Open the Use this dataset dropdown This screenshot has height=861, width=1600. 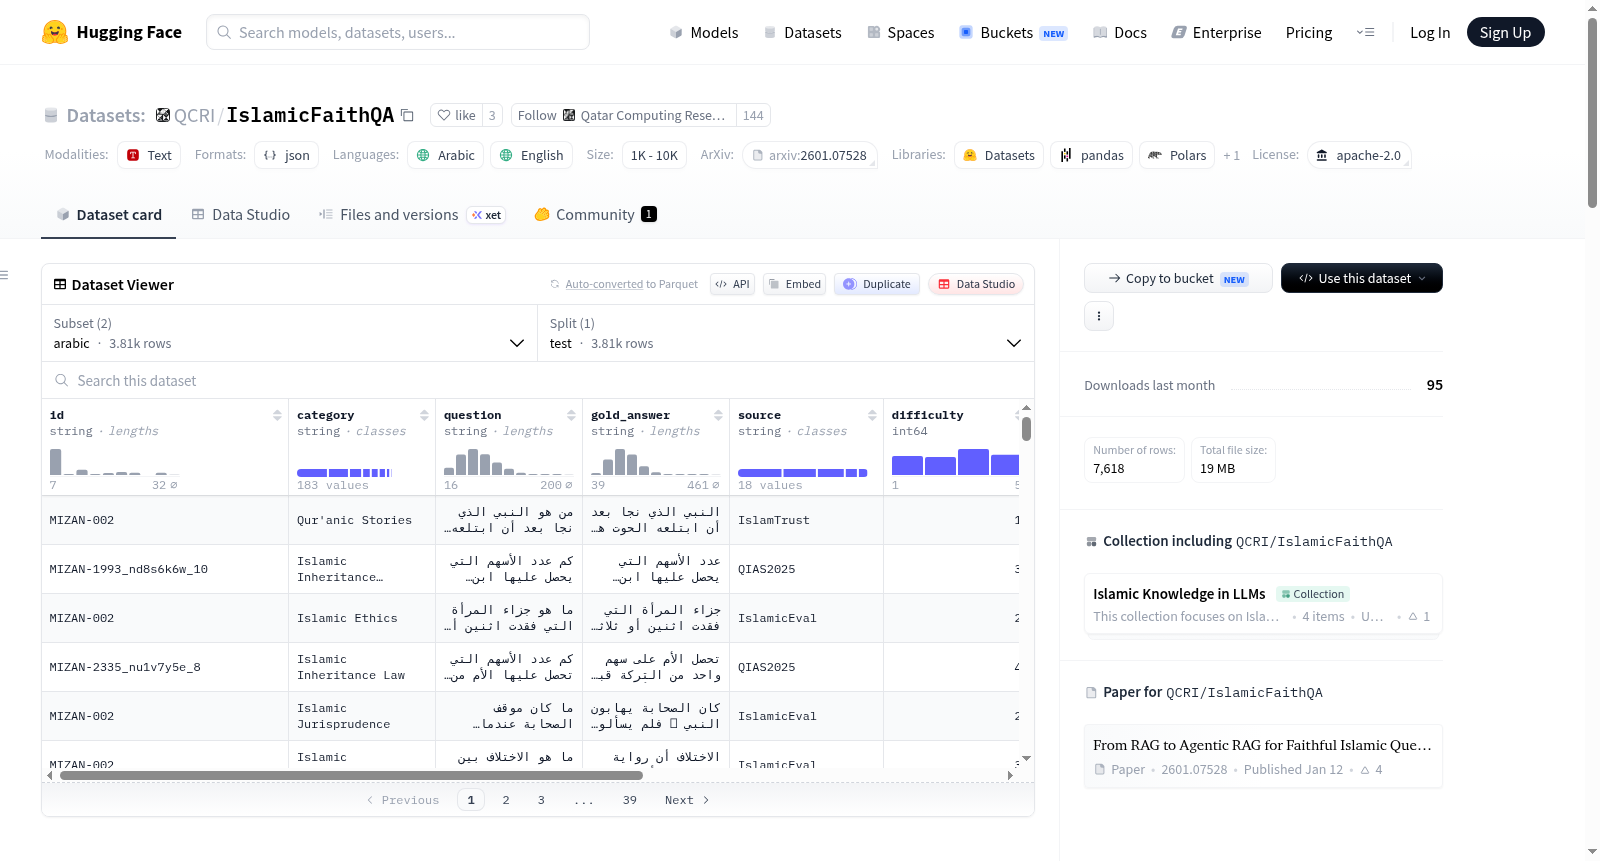pyautogui.click(x=1362, y=278)
